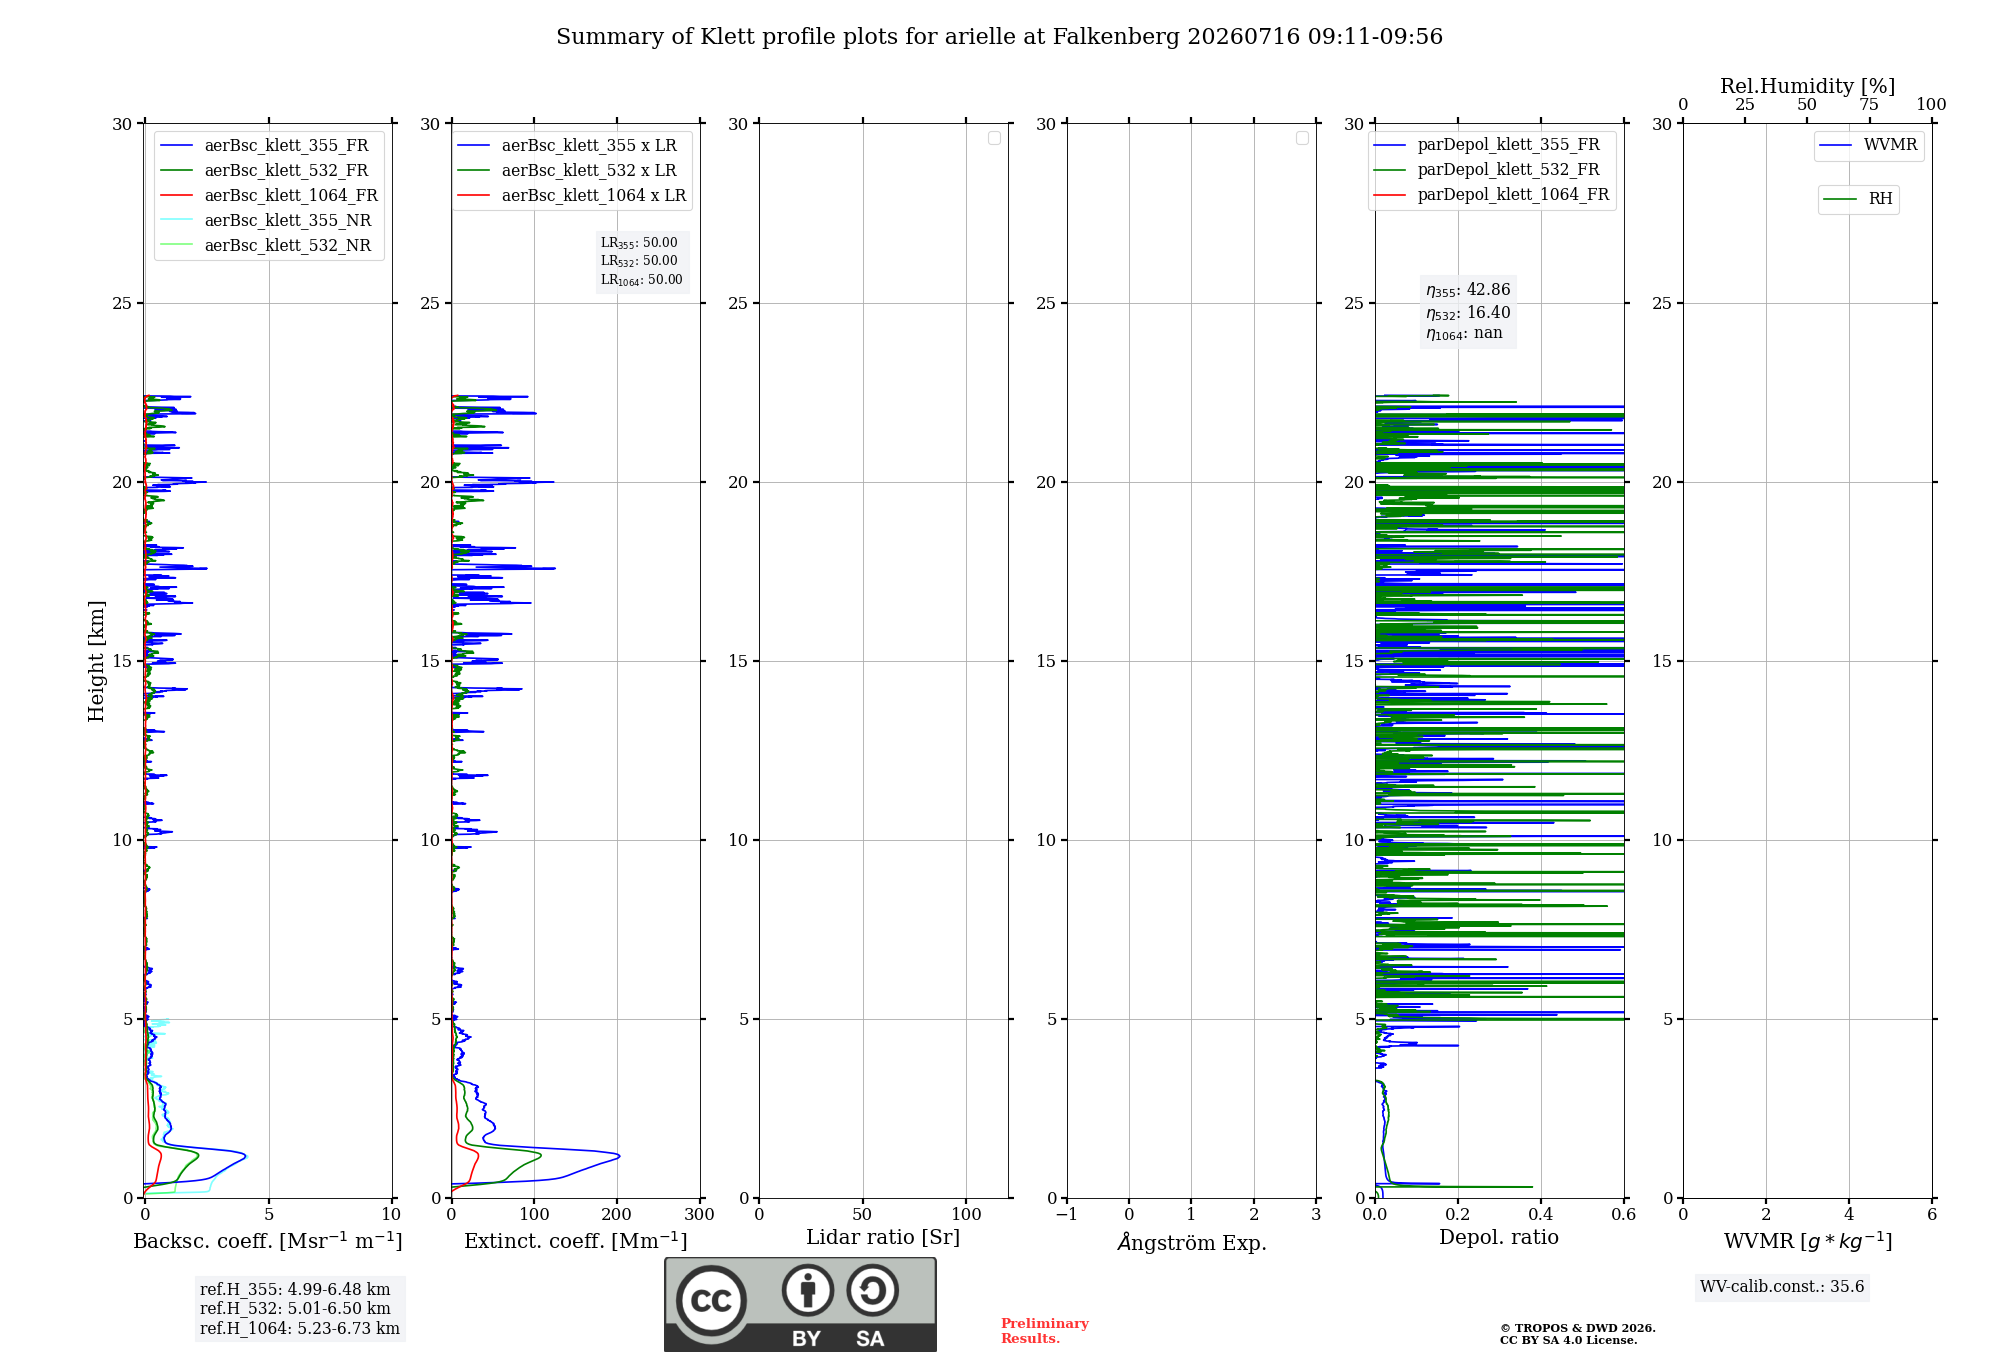Click the aerBsc_klett_1064_FR red legend entry
This screenshot has height=1360, width=2000.
tap(269, 196)
